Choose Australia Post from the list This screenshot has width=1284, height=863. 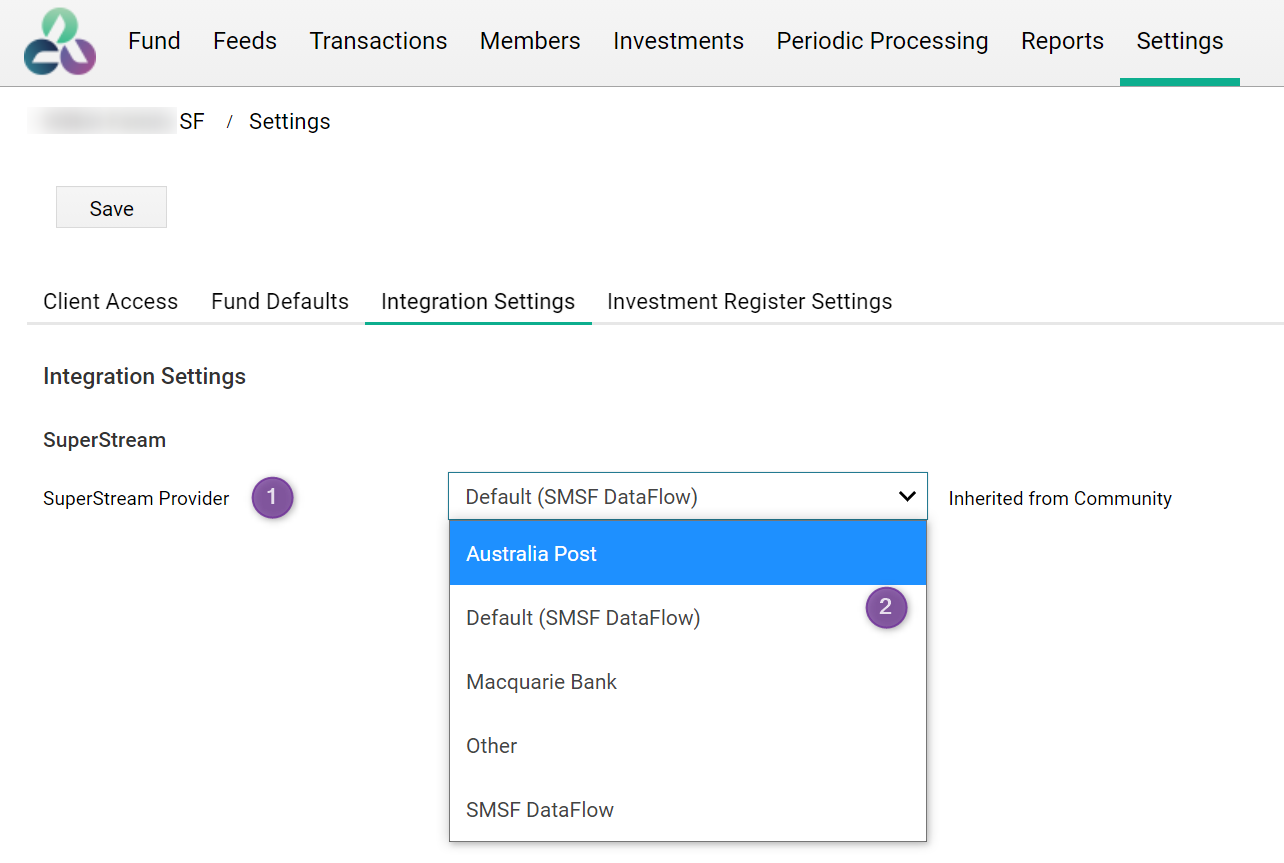point(688,553)
